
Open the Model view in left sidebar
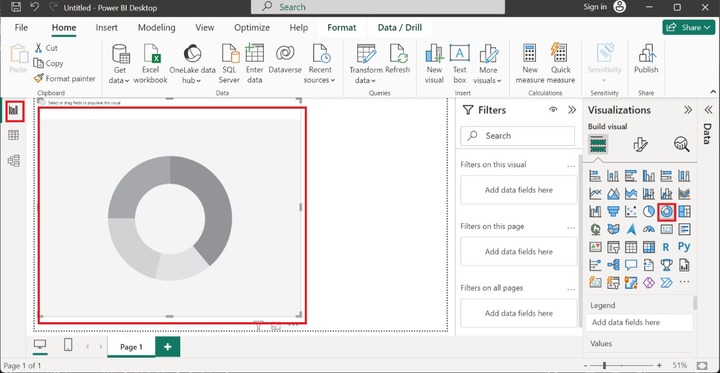[14, 161]
